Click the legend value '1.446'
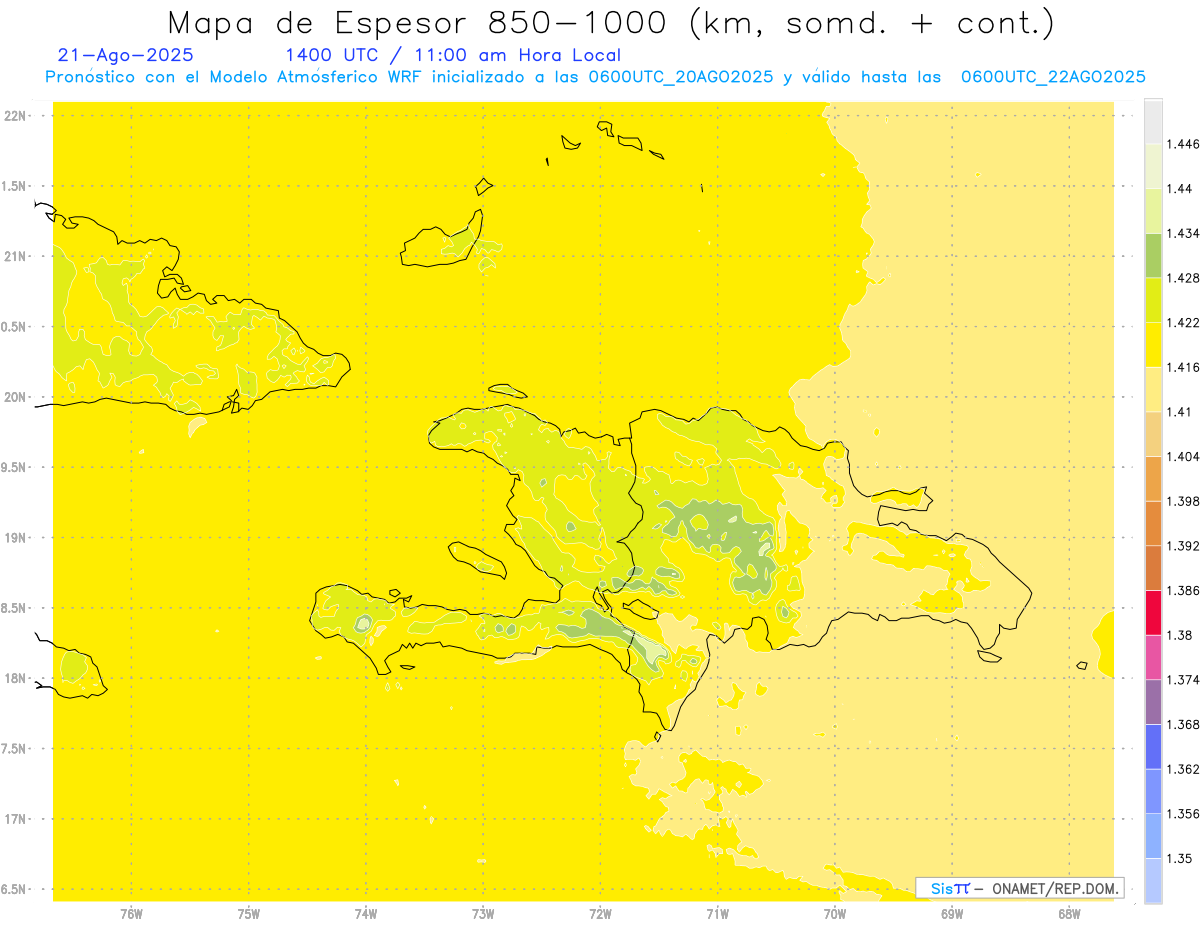Viewport: 1200px width, 927px height. click(x=1183, y=144)
